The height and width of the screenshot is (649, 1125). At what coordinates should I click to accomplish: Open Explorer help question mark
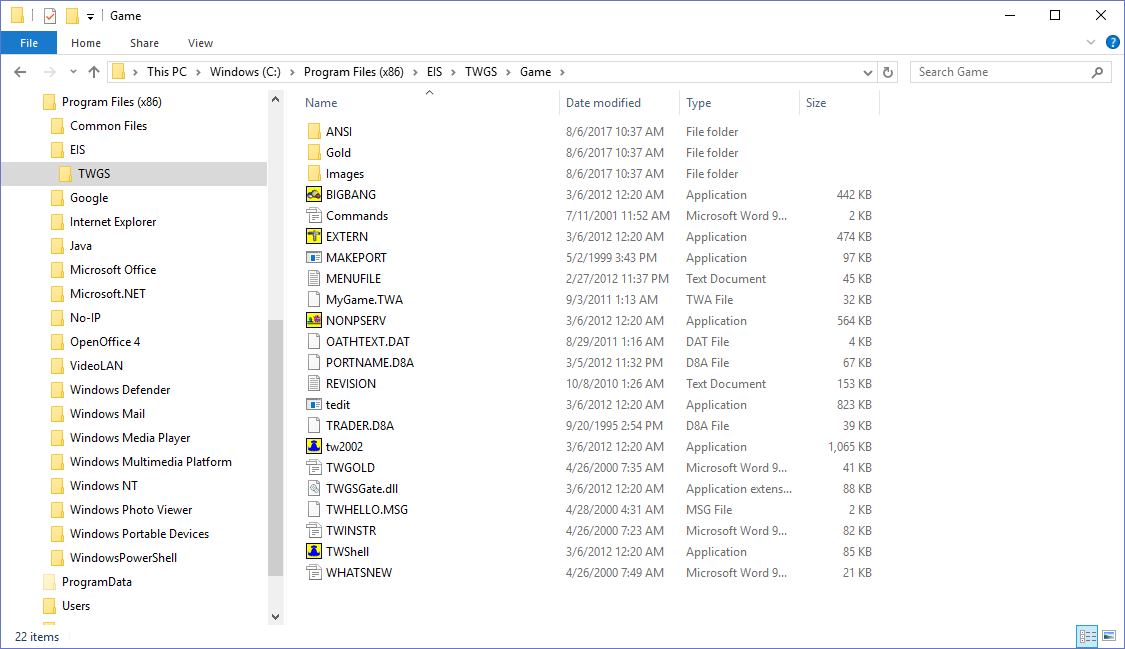[x=1113, y=42]
